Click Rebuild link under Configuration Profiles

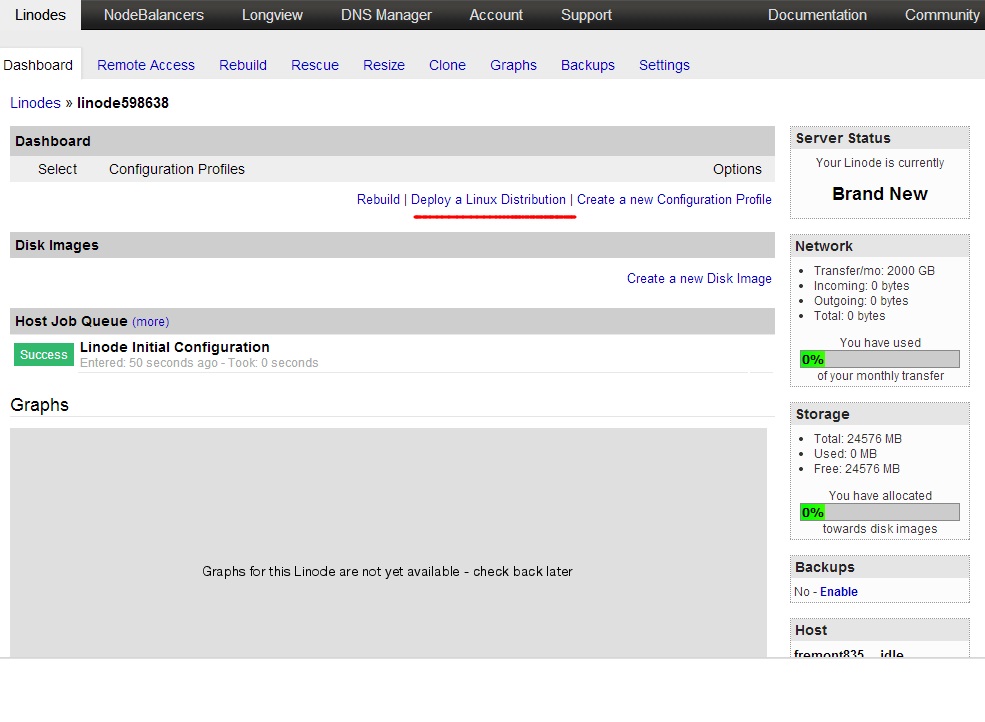pos(378,199)
